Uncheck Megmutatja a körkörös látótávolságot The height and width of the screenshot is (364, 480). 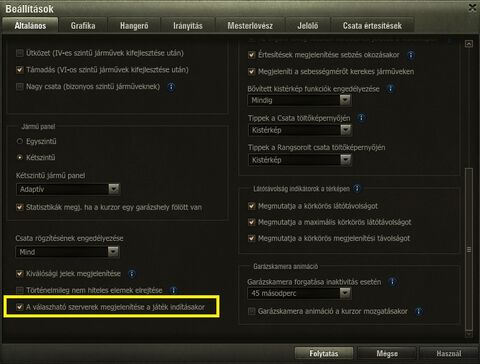[x=252, y=206]
